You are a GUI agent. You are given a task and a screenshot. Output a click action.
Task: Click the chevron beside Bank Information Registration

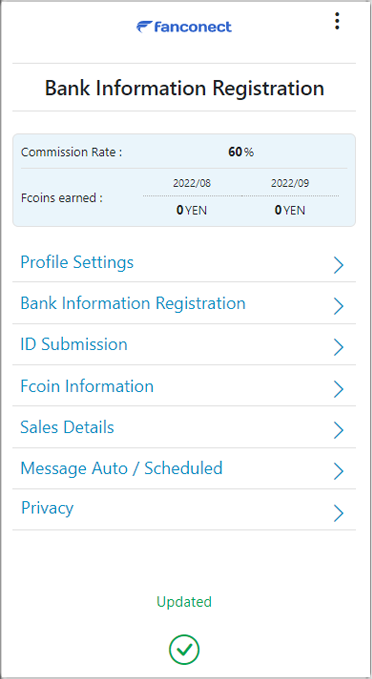(x=339, y=306)
